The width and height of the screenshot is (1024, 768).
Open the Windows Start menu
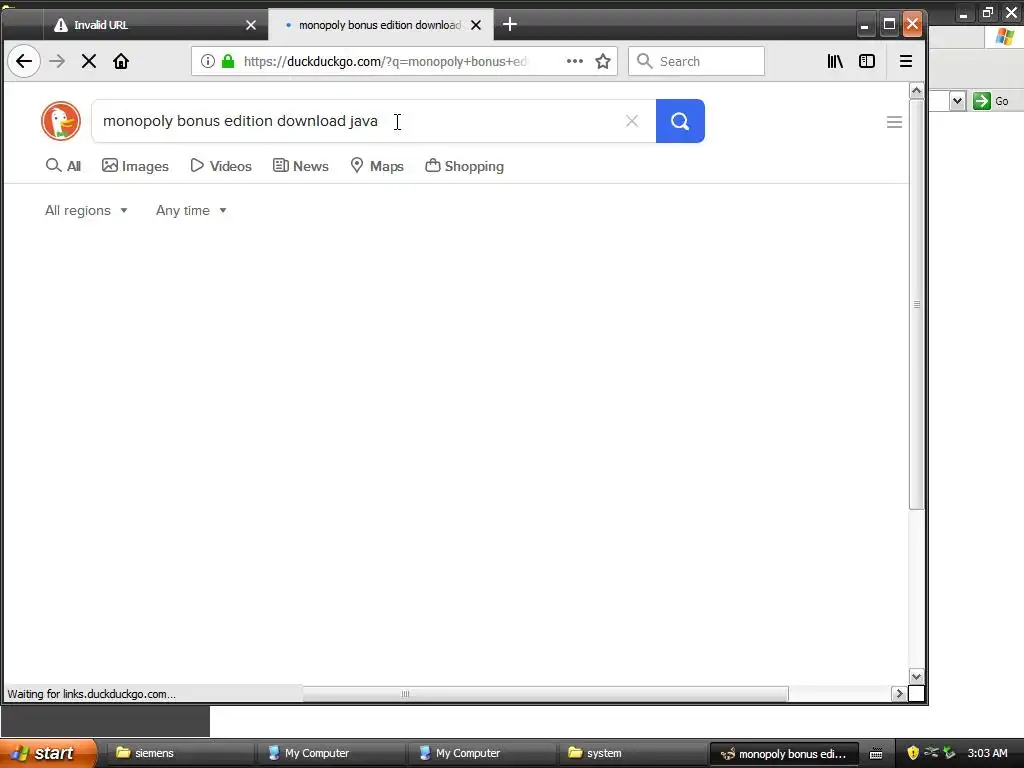click(49, 753)
